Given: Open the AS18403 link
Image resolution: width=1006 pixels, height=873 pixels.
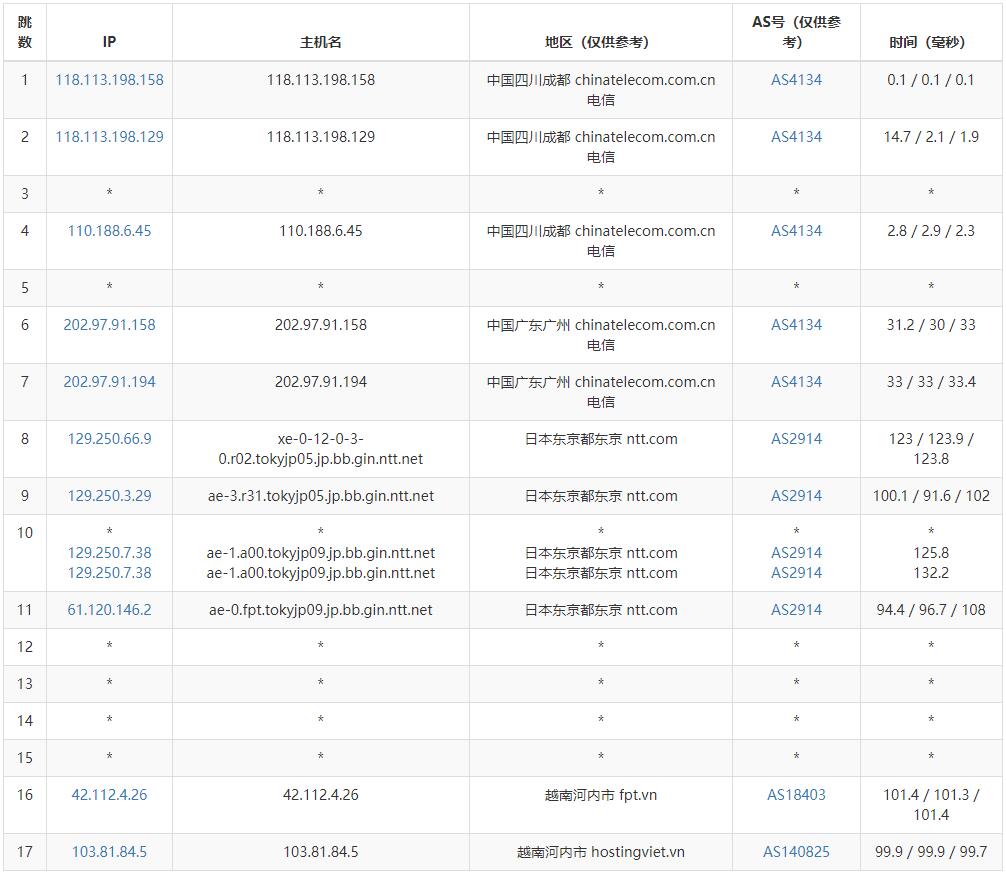Looking at the screenshot, I should point(796,795).
